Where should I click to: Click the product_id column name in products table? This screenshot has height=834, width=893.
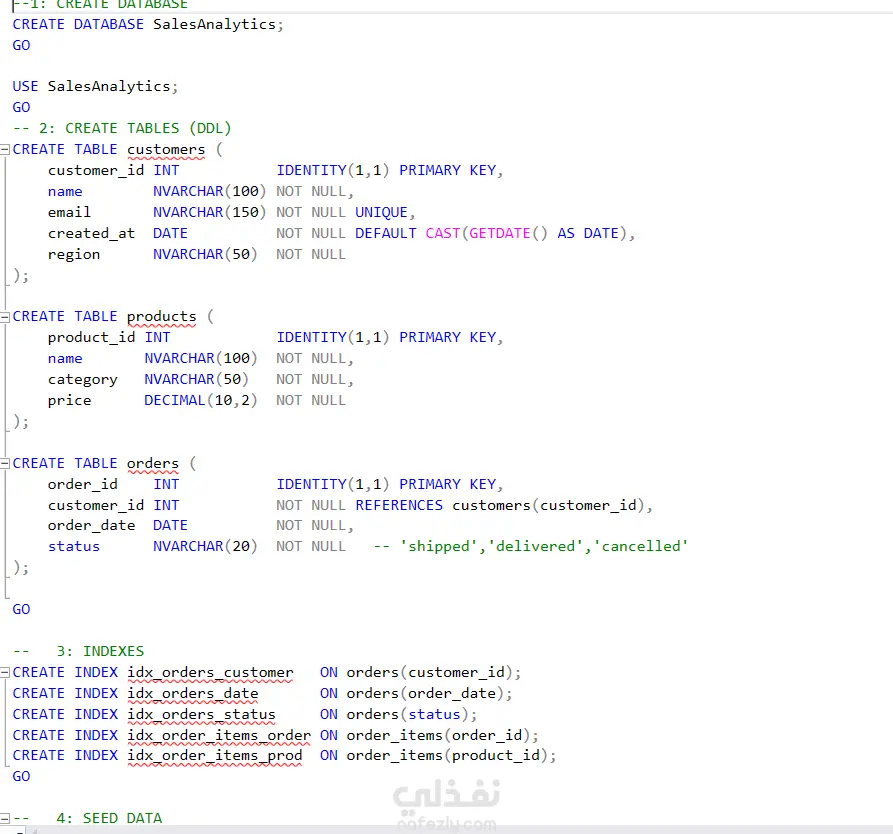pyautogui.click(x=91, y=337)
